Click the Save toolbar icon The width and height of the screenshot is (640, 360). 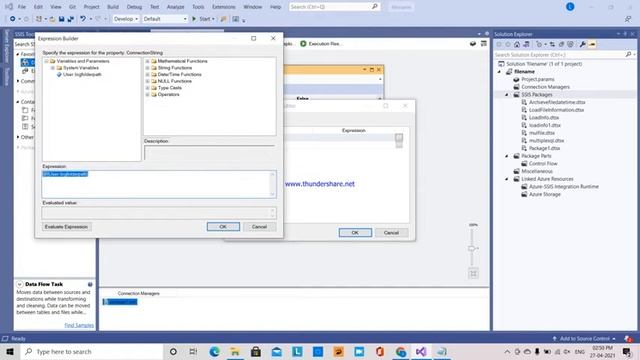point(62,19)
